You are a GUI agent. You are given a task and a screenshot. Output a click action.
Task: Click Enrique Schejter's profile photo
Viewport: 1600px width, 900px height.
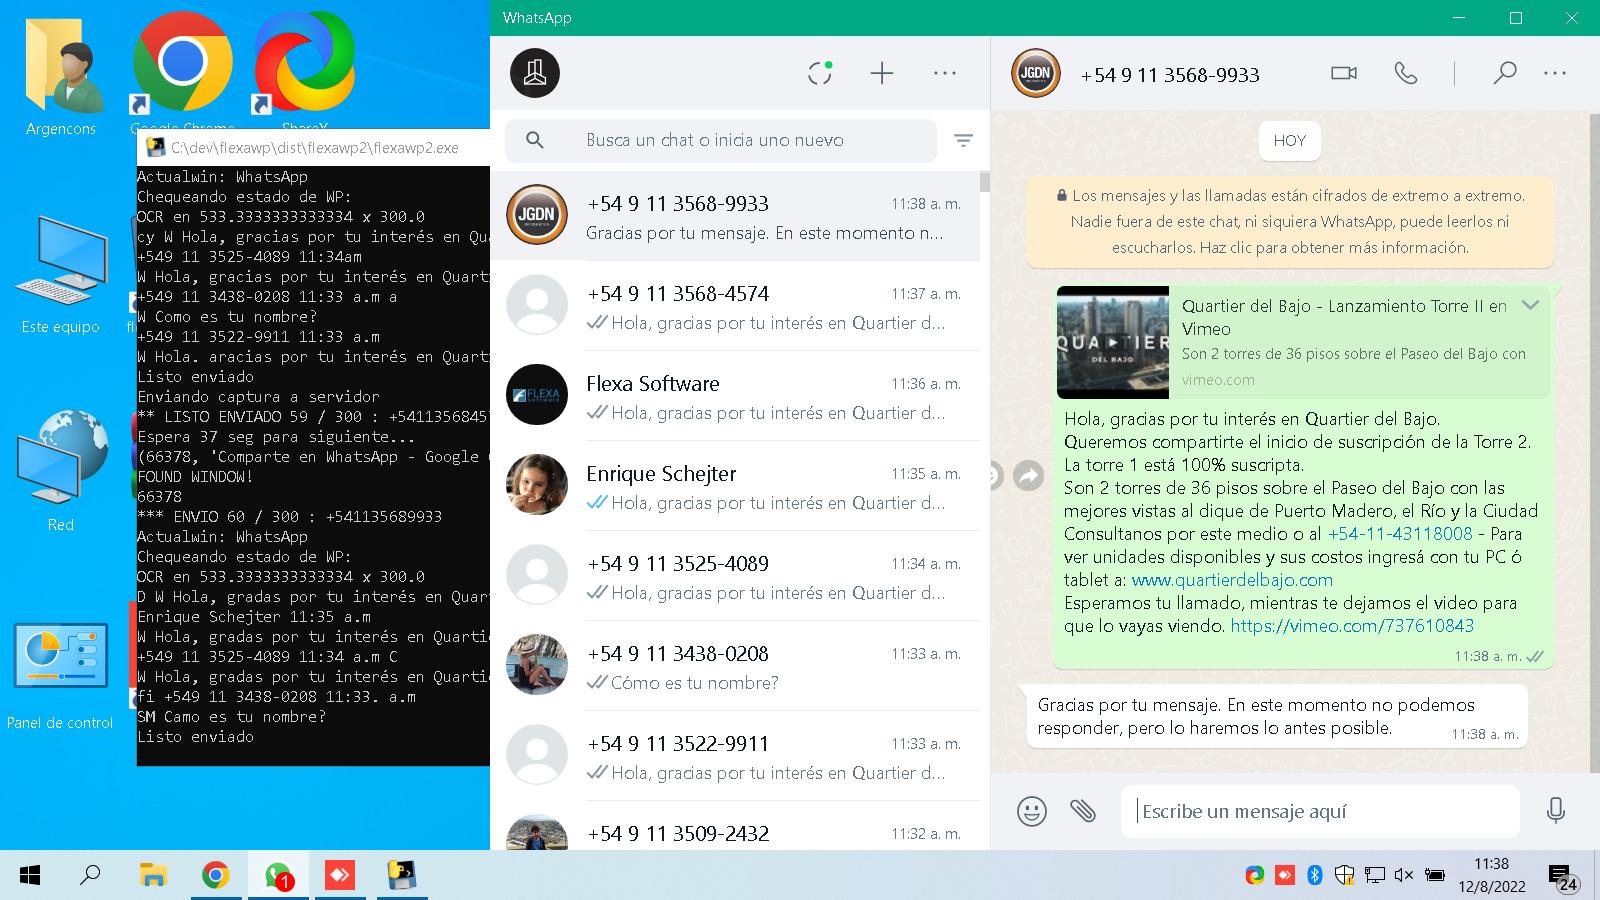coord(537,485)
